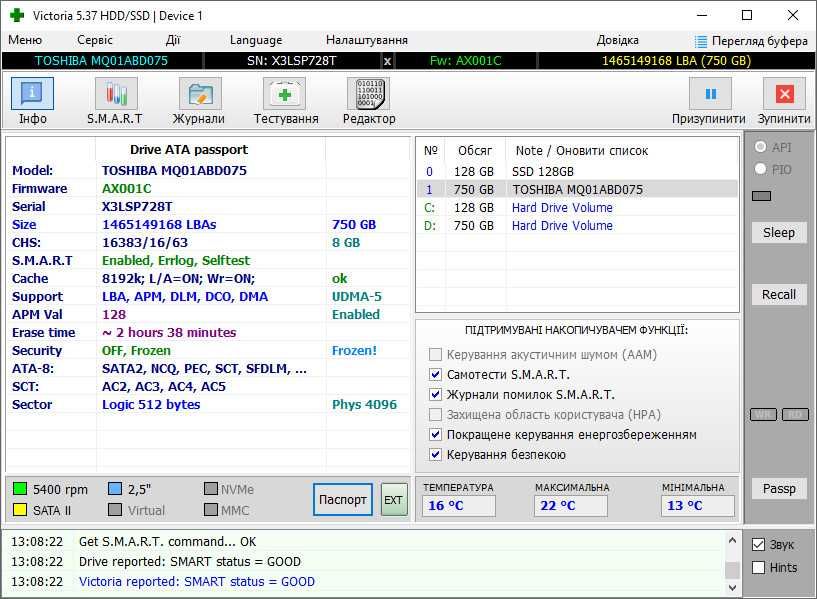The width and height of the screenshot is (817, 599).
Task: Click the gray MMC indicator
Action: click(x=211, y=509)
